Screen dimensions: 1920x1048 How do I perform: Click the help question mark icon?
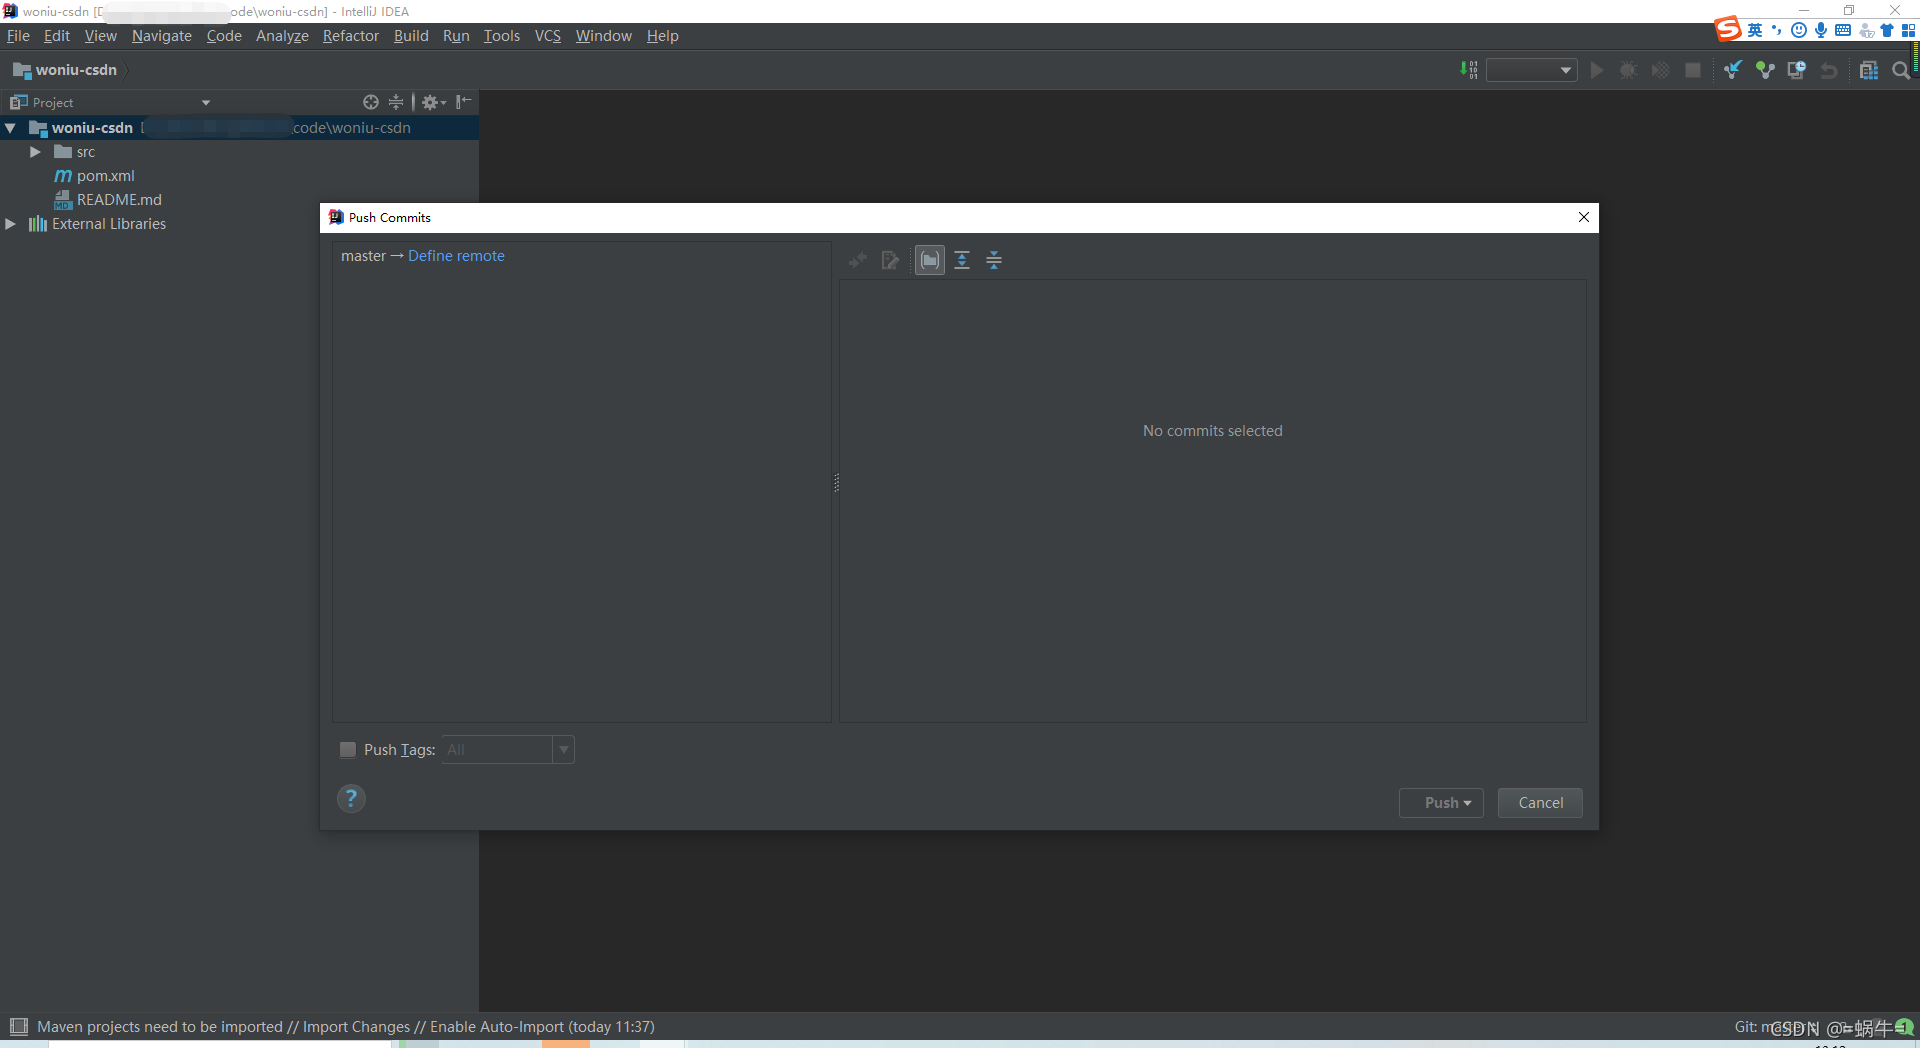pos(351,798)
